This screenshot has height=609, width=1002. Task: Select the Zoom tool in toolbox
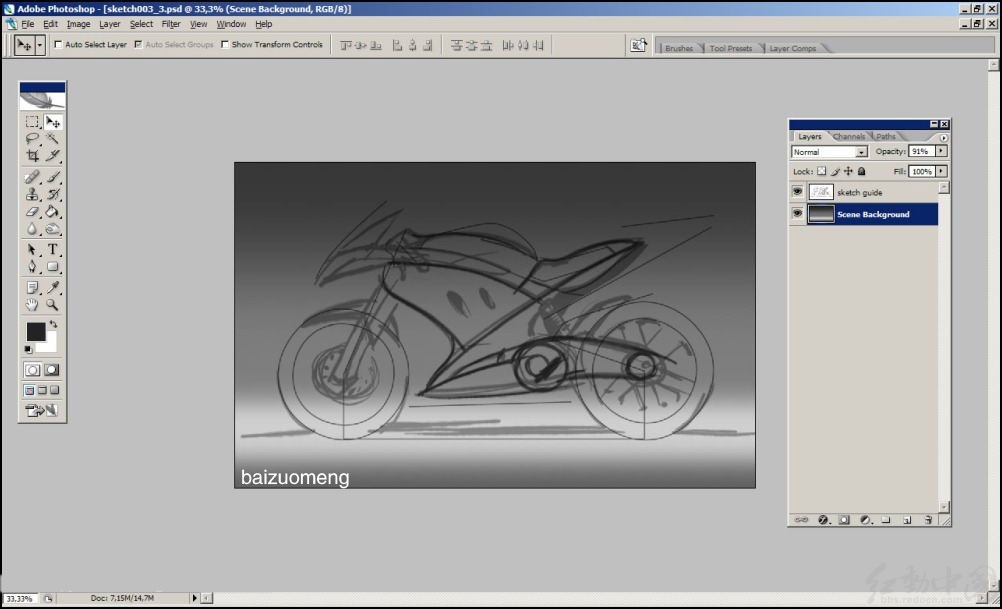52,305
